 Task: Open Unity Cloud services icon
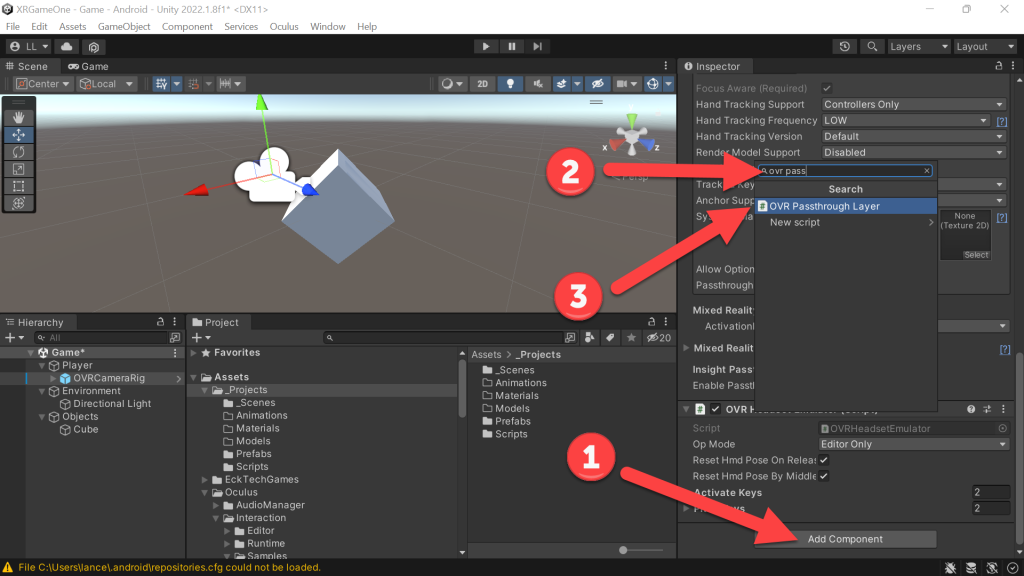tap(67, 46)
